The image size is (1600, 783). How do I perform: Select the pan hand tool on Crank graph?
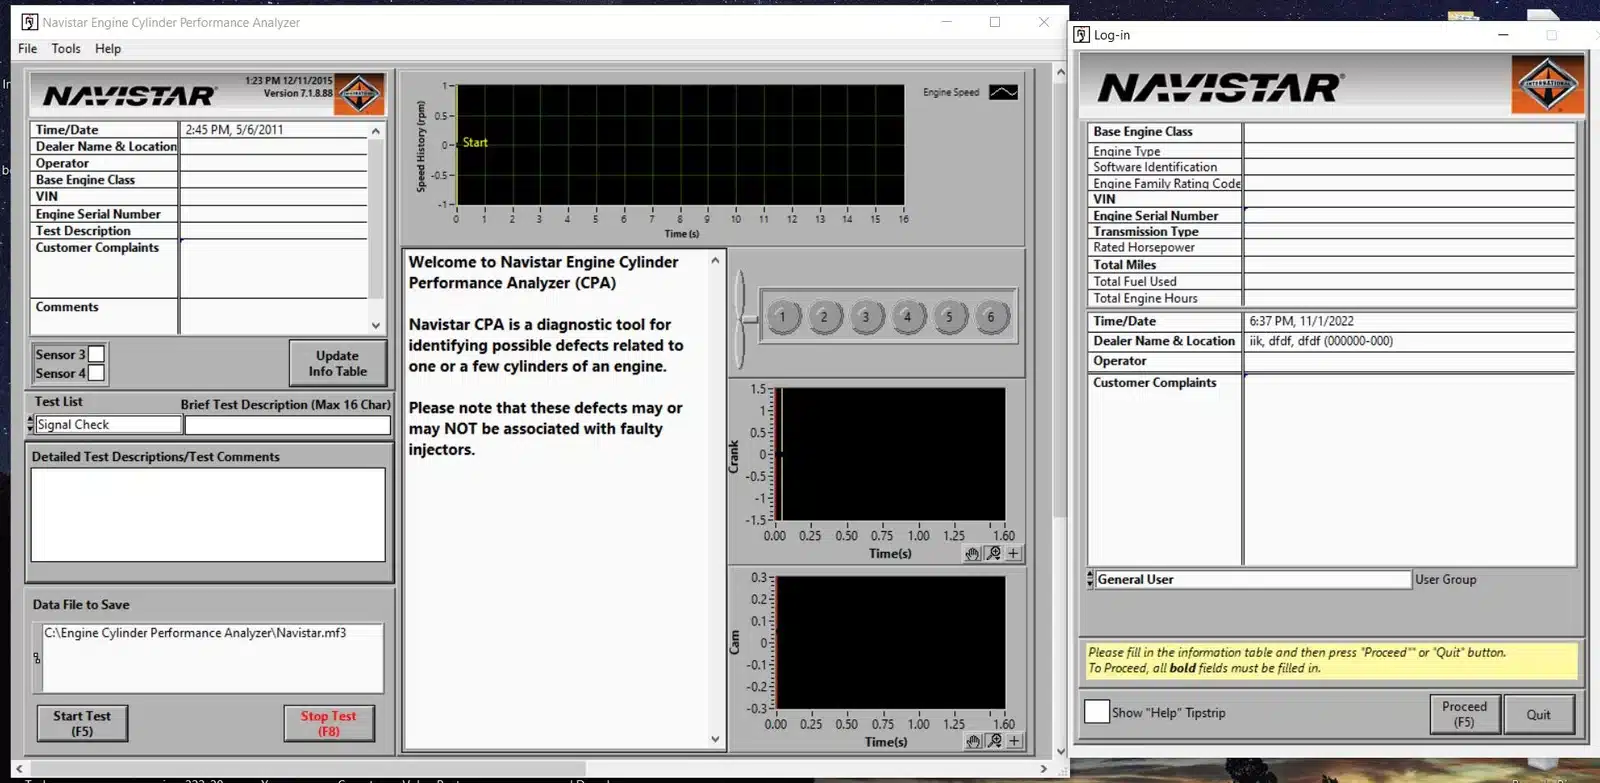click(972, 554)
